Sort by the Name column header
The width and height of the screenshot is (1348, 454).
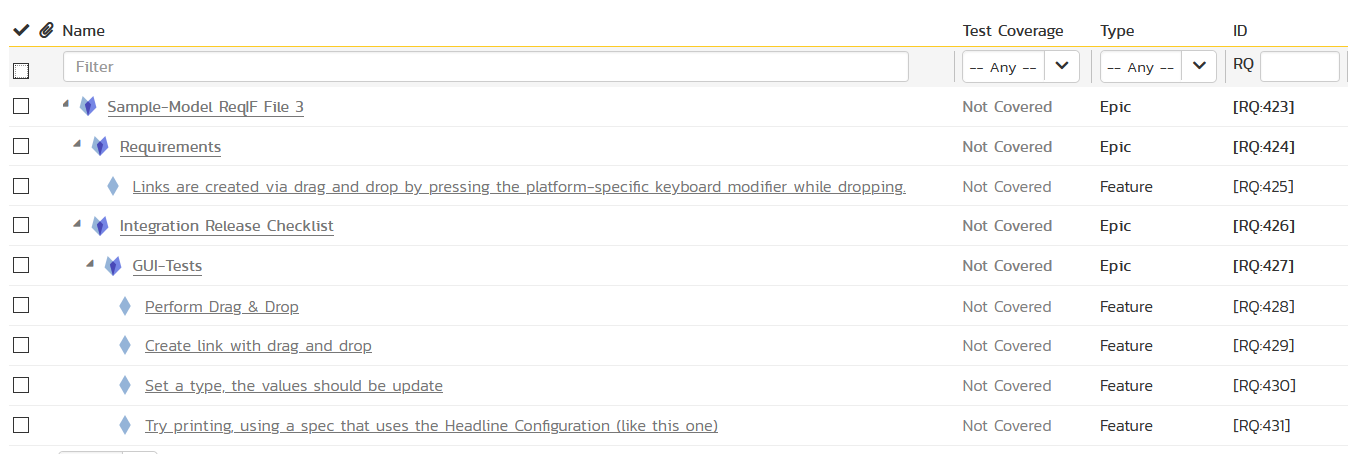click(x=83, y=31)
